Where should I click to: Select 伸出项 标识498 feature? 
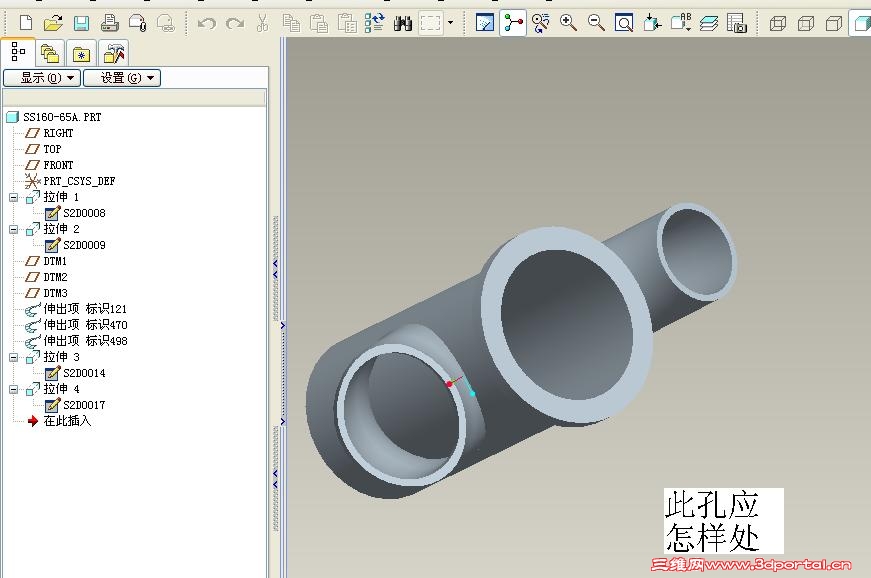(76, 341)
